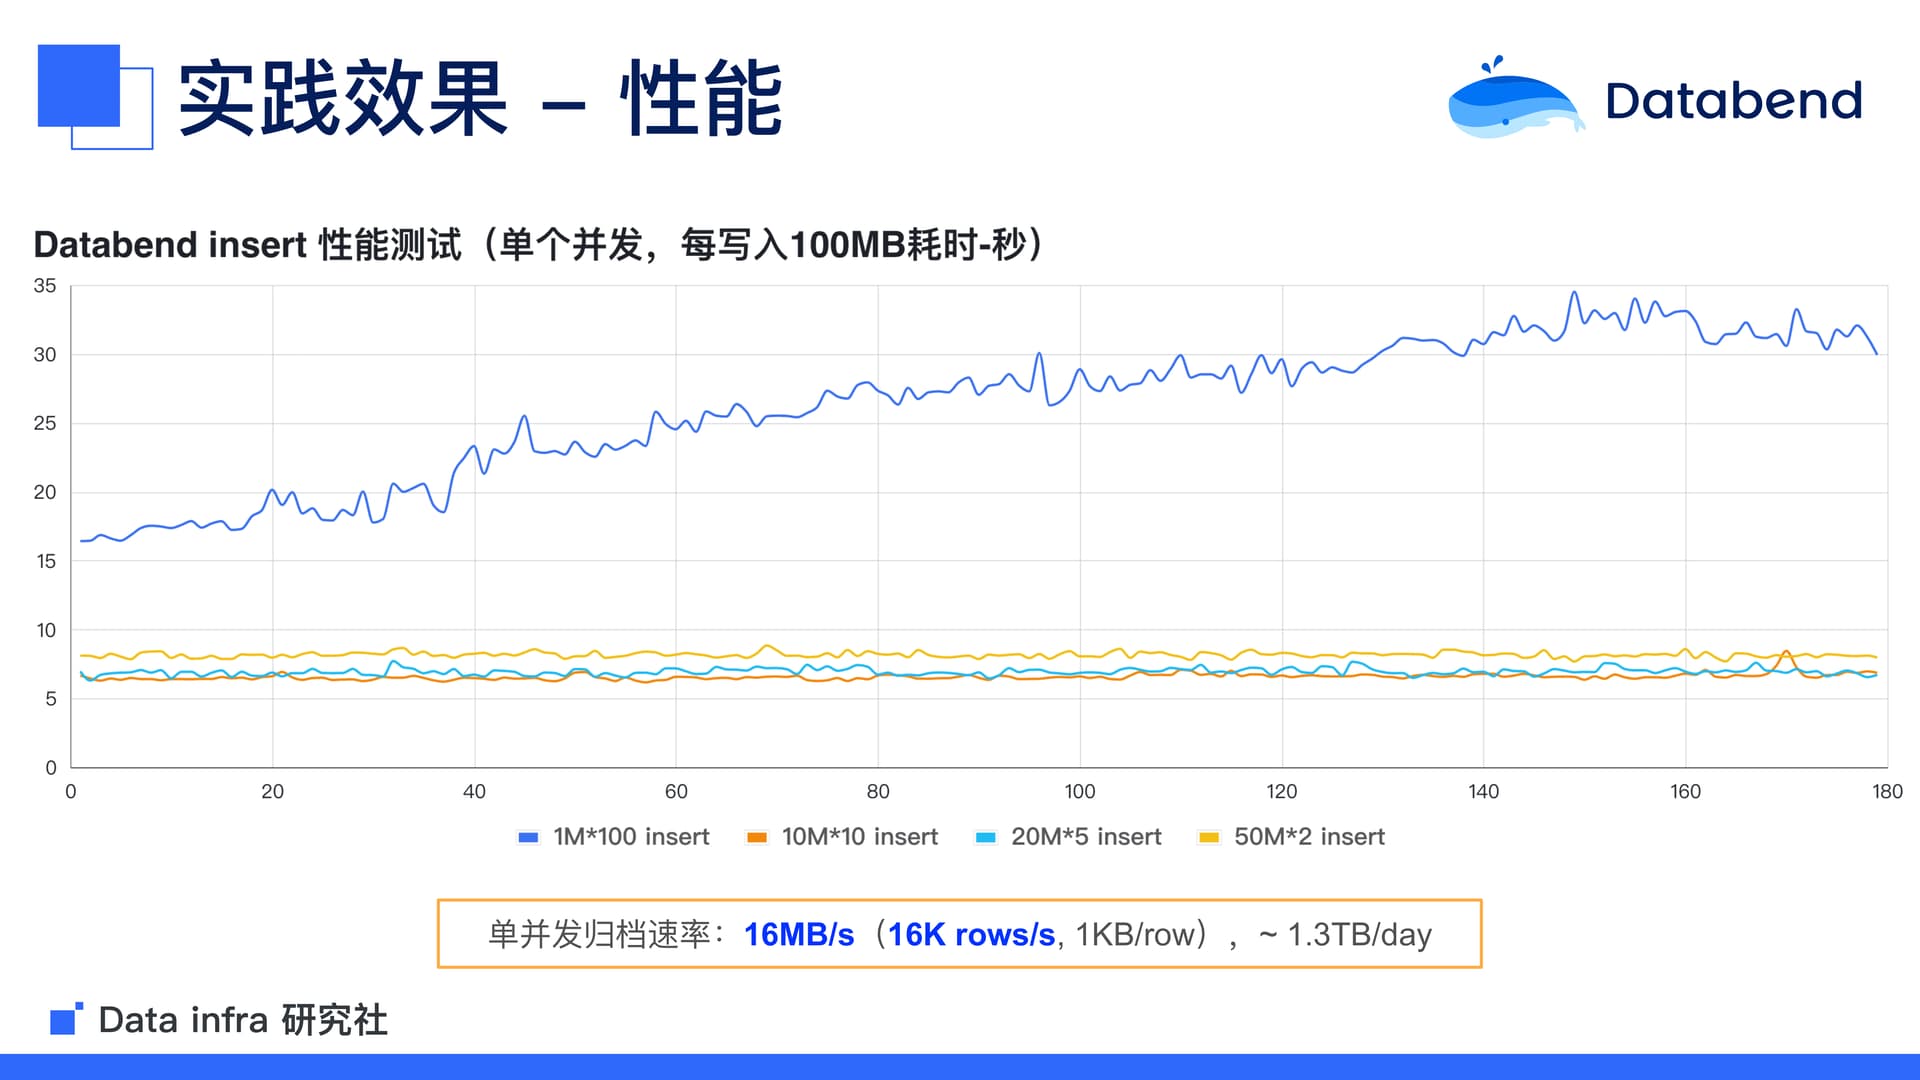This screenshot has width=1920, height=1080.
Task: Click the y-axis label '35'
Action: click(x=45, y=286)
